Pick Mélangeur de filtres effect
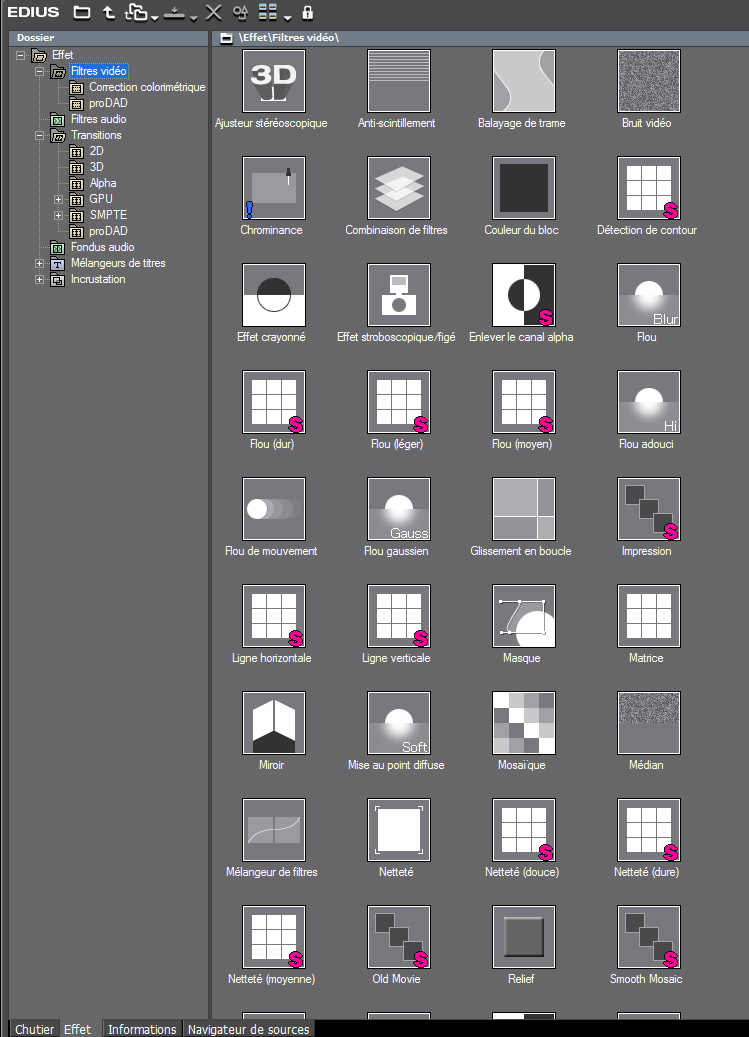 tap(274, 831)
